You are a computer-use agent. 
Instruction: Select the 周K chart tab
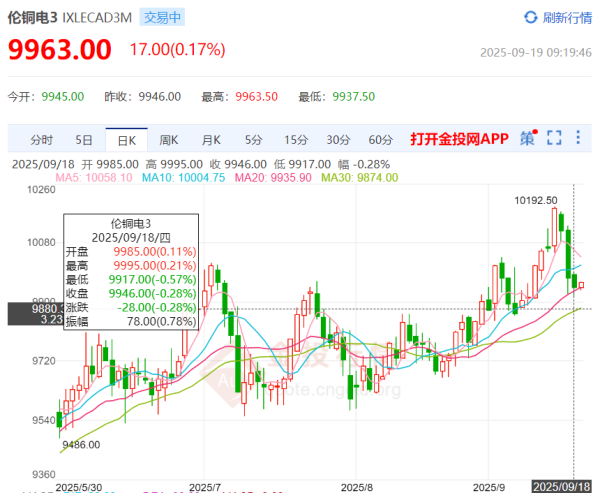pos(169,140)
